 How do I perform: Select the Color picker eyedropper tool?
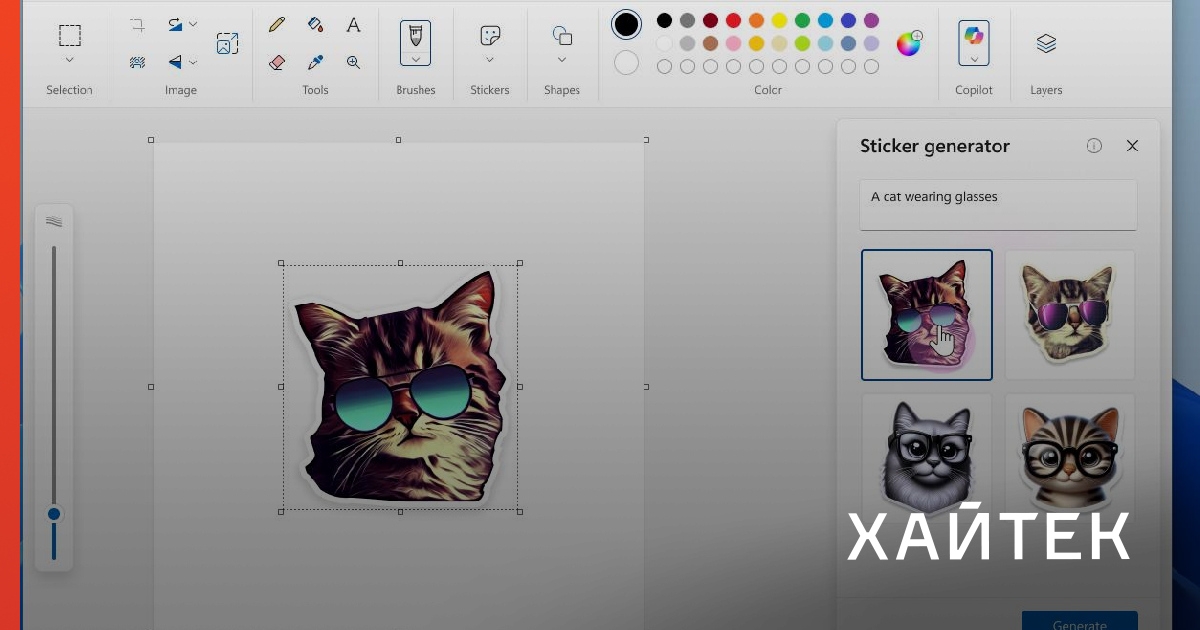click(x=315, y=62)
